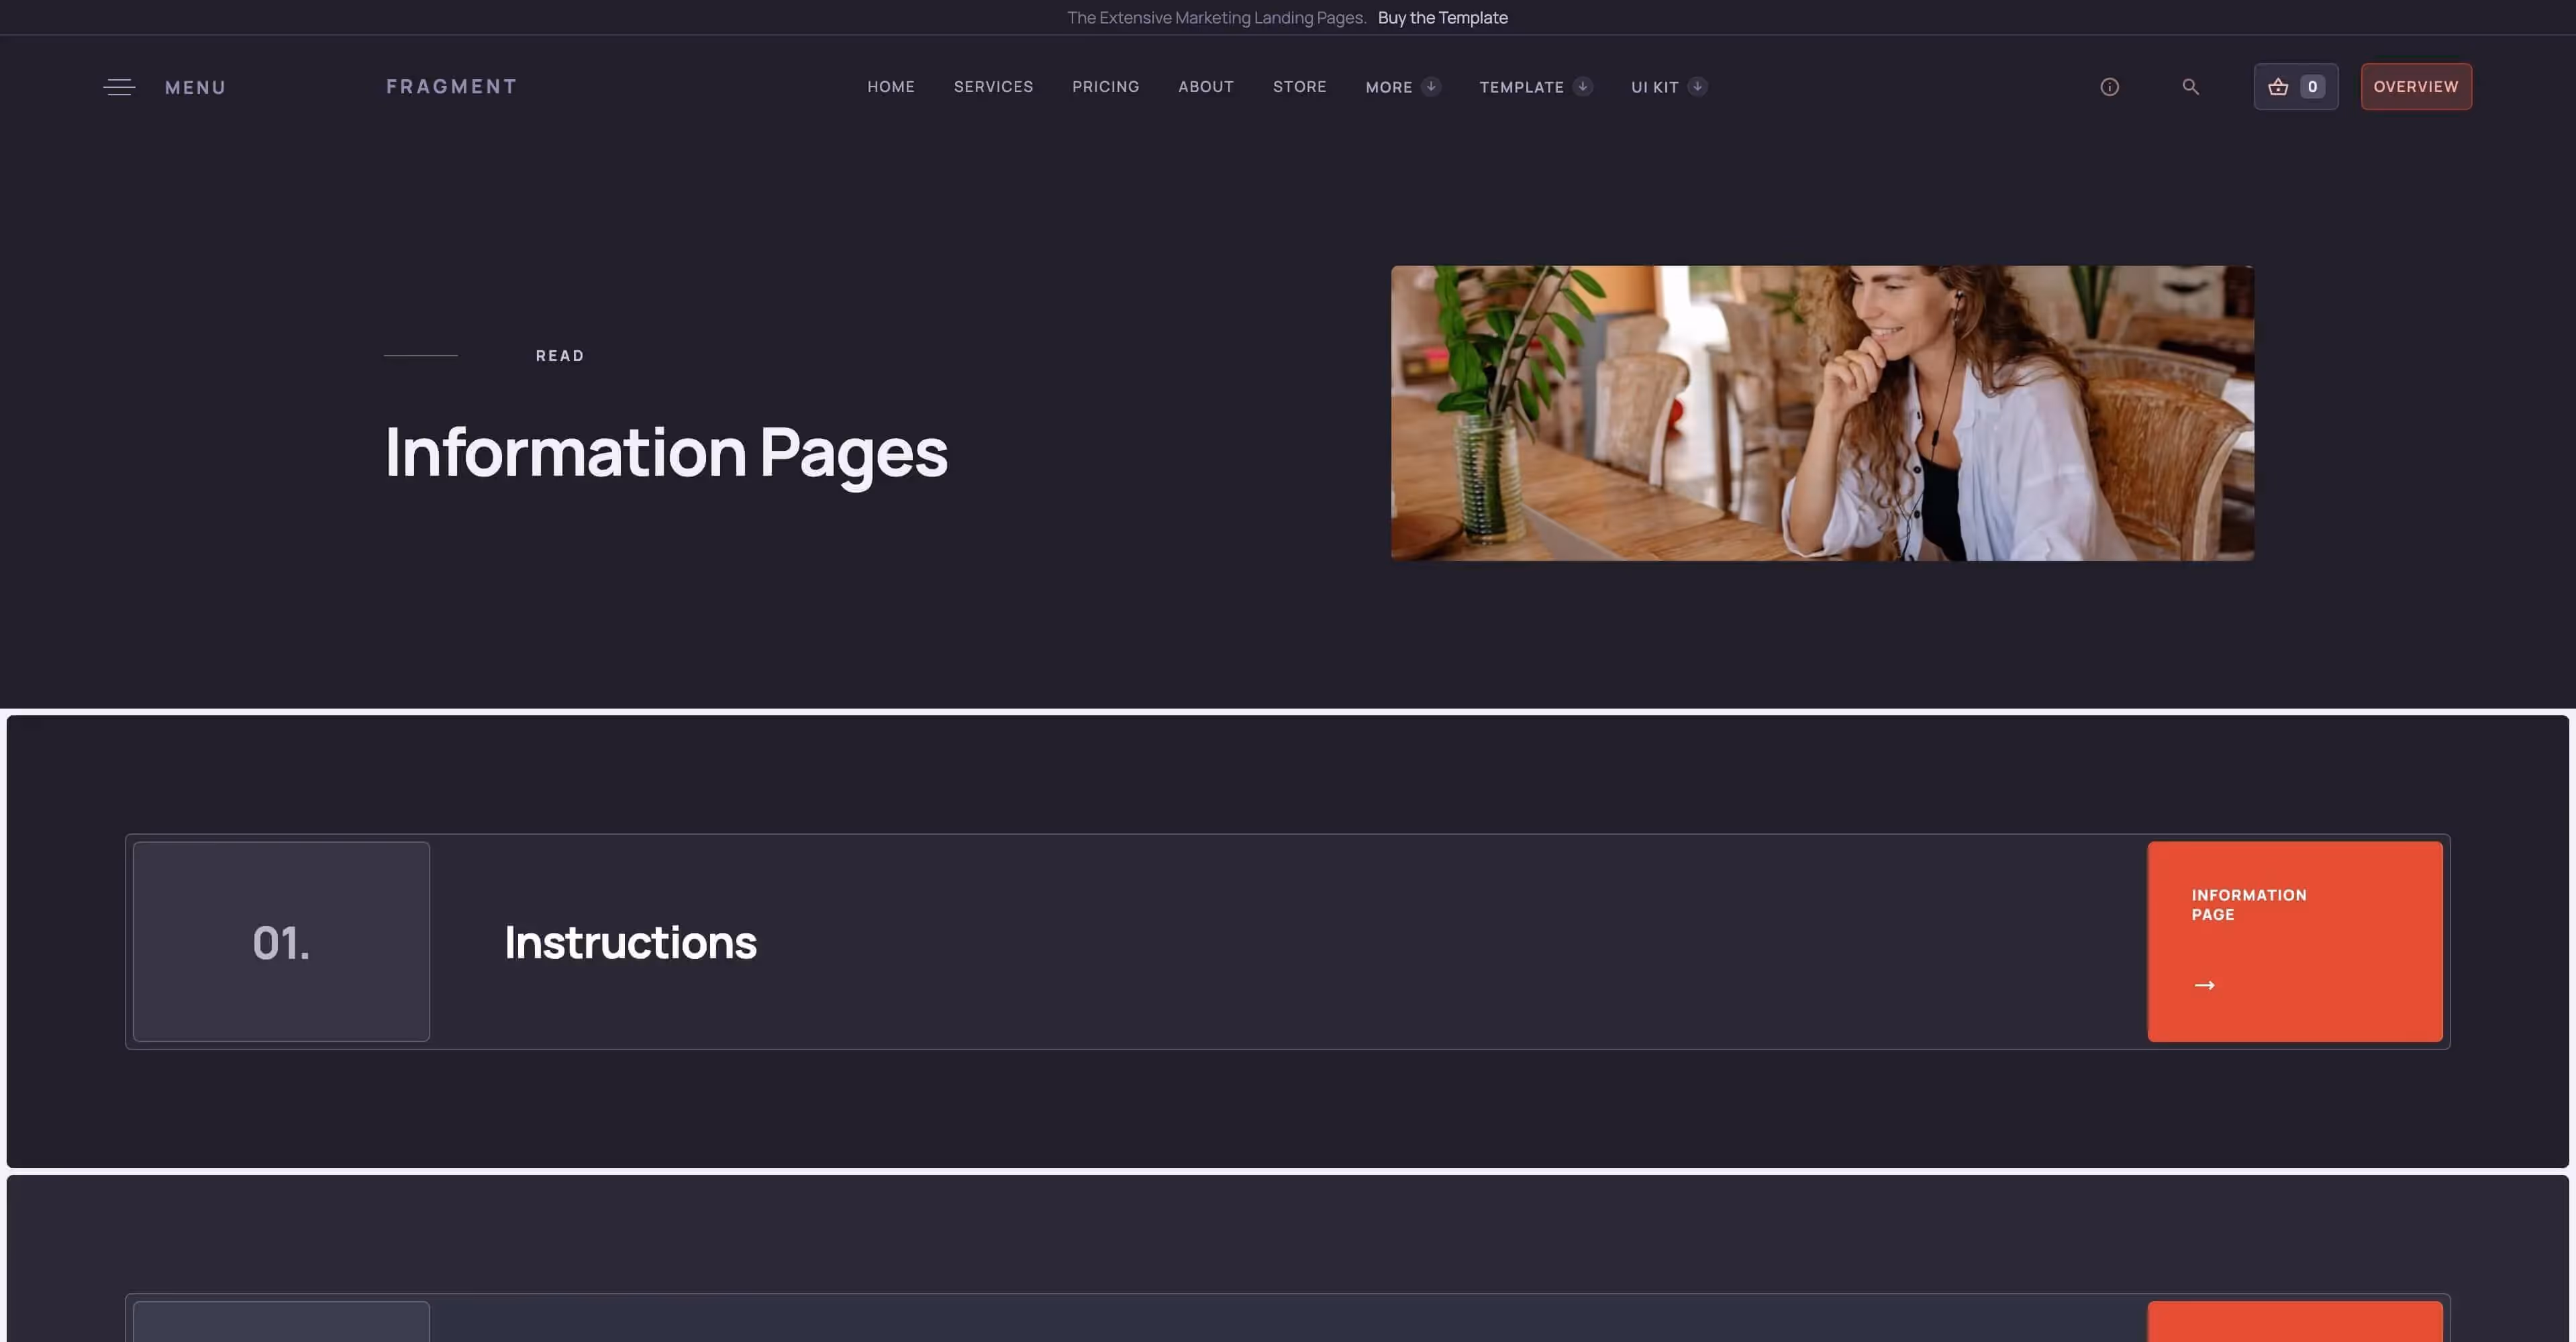The image size is (2576, 1342).
Task: Open the Store nav link
Action: point(1299,87)
